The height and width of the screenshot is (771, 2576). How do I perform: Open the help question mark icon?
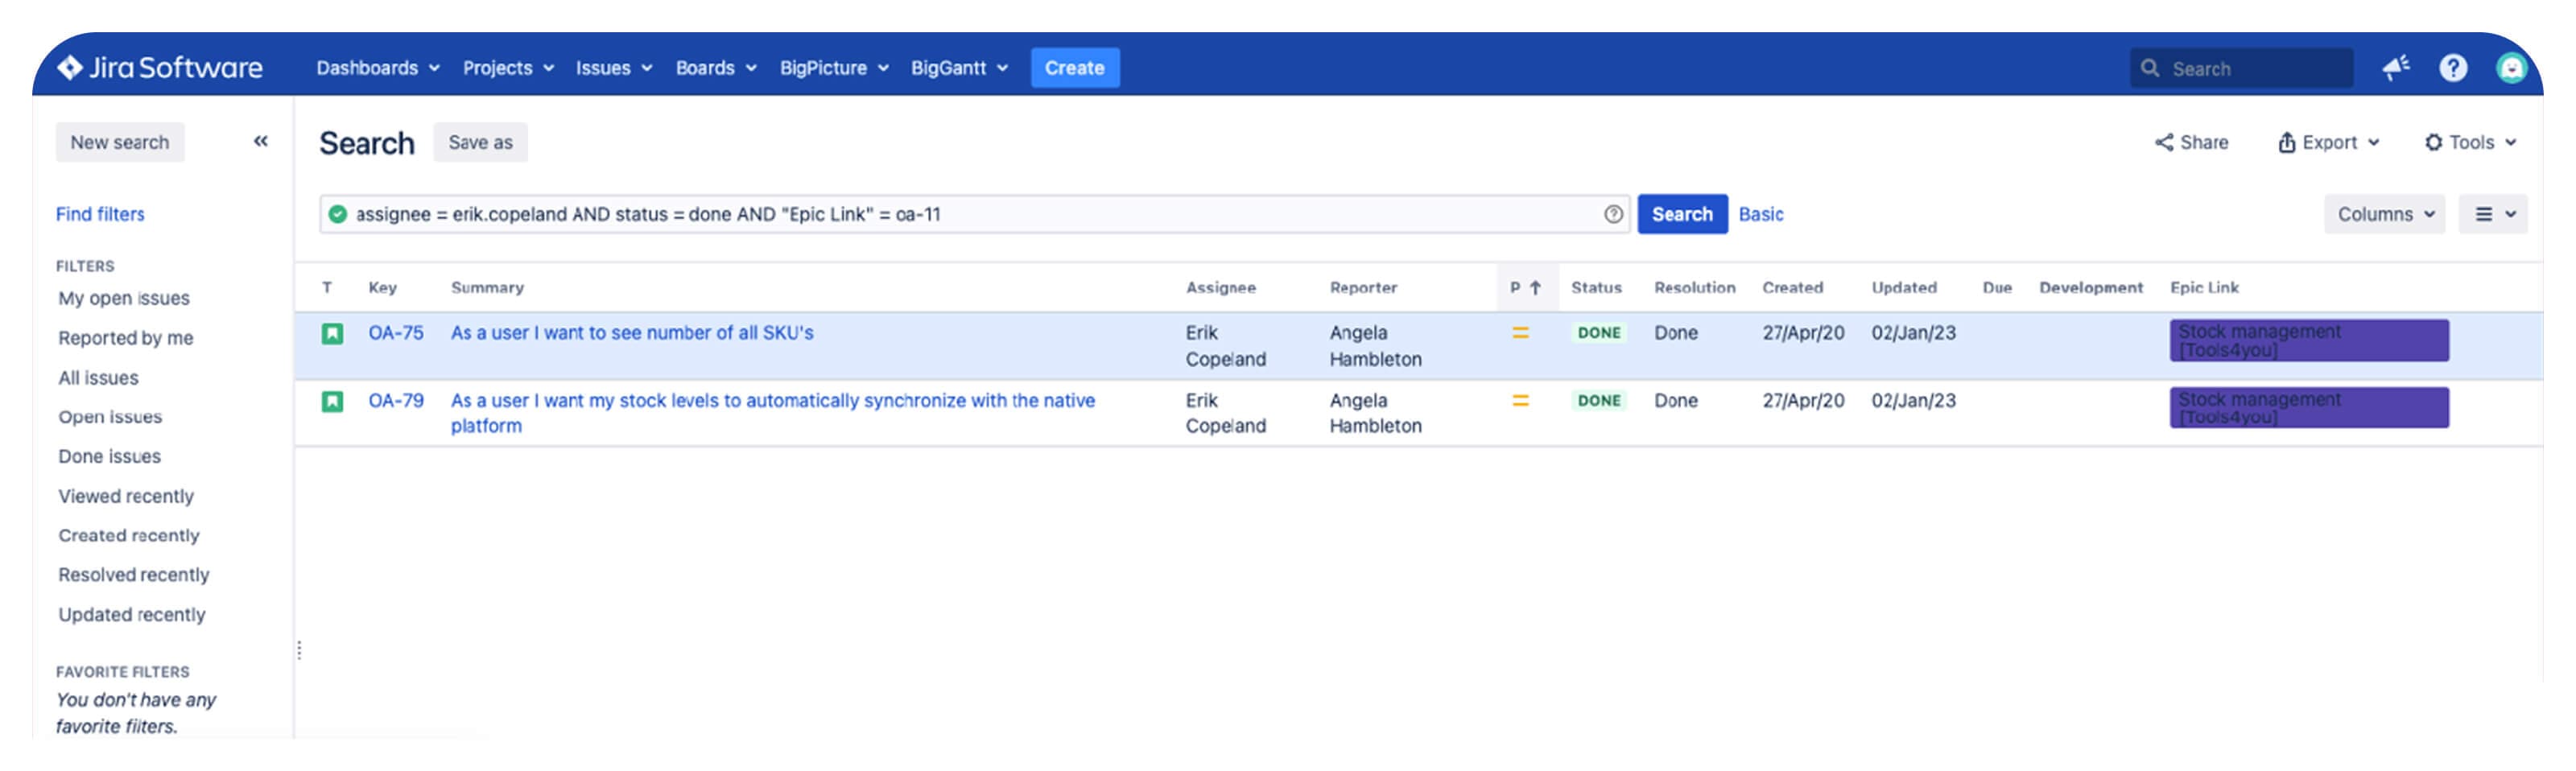(x=2453, y=68)
